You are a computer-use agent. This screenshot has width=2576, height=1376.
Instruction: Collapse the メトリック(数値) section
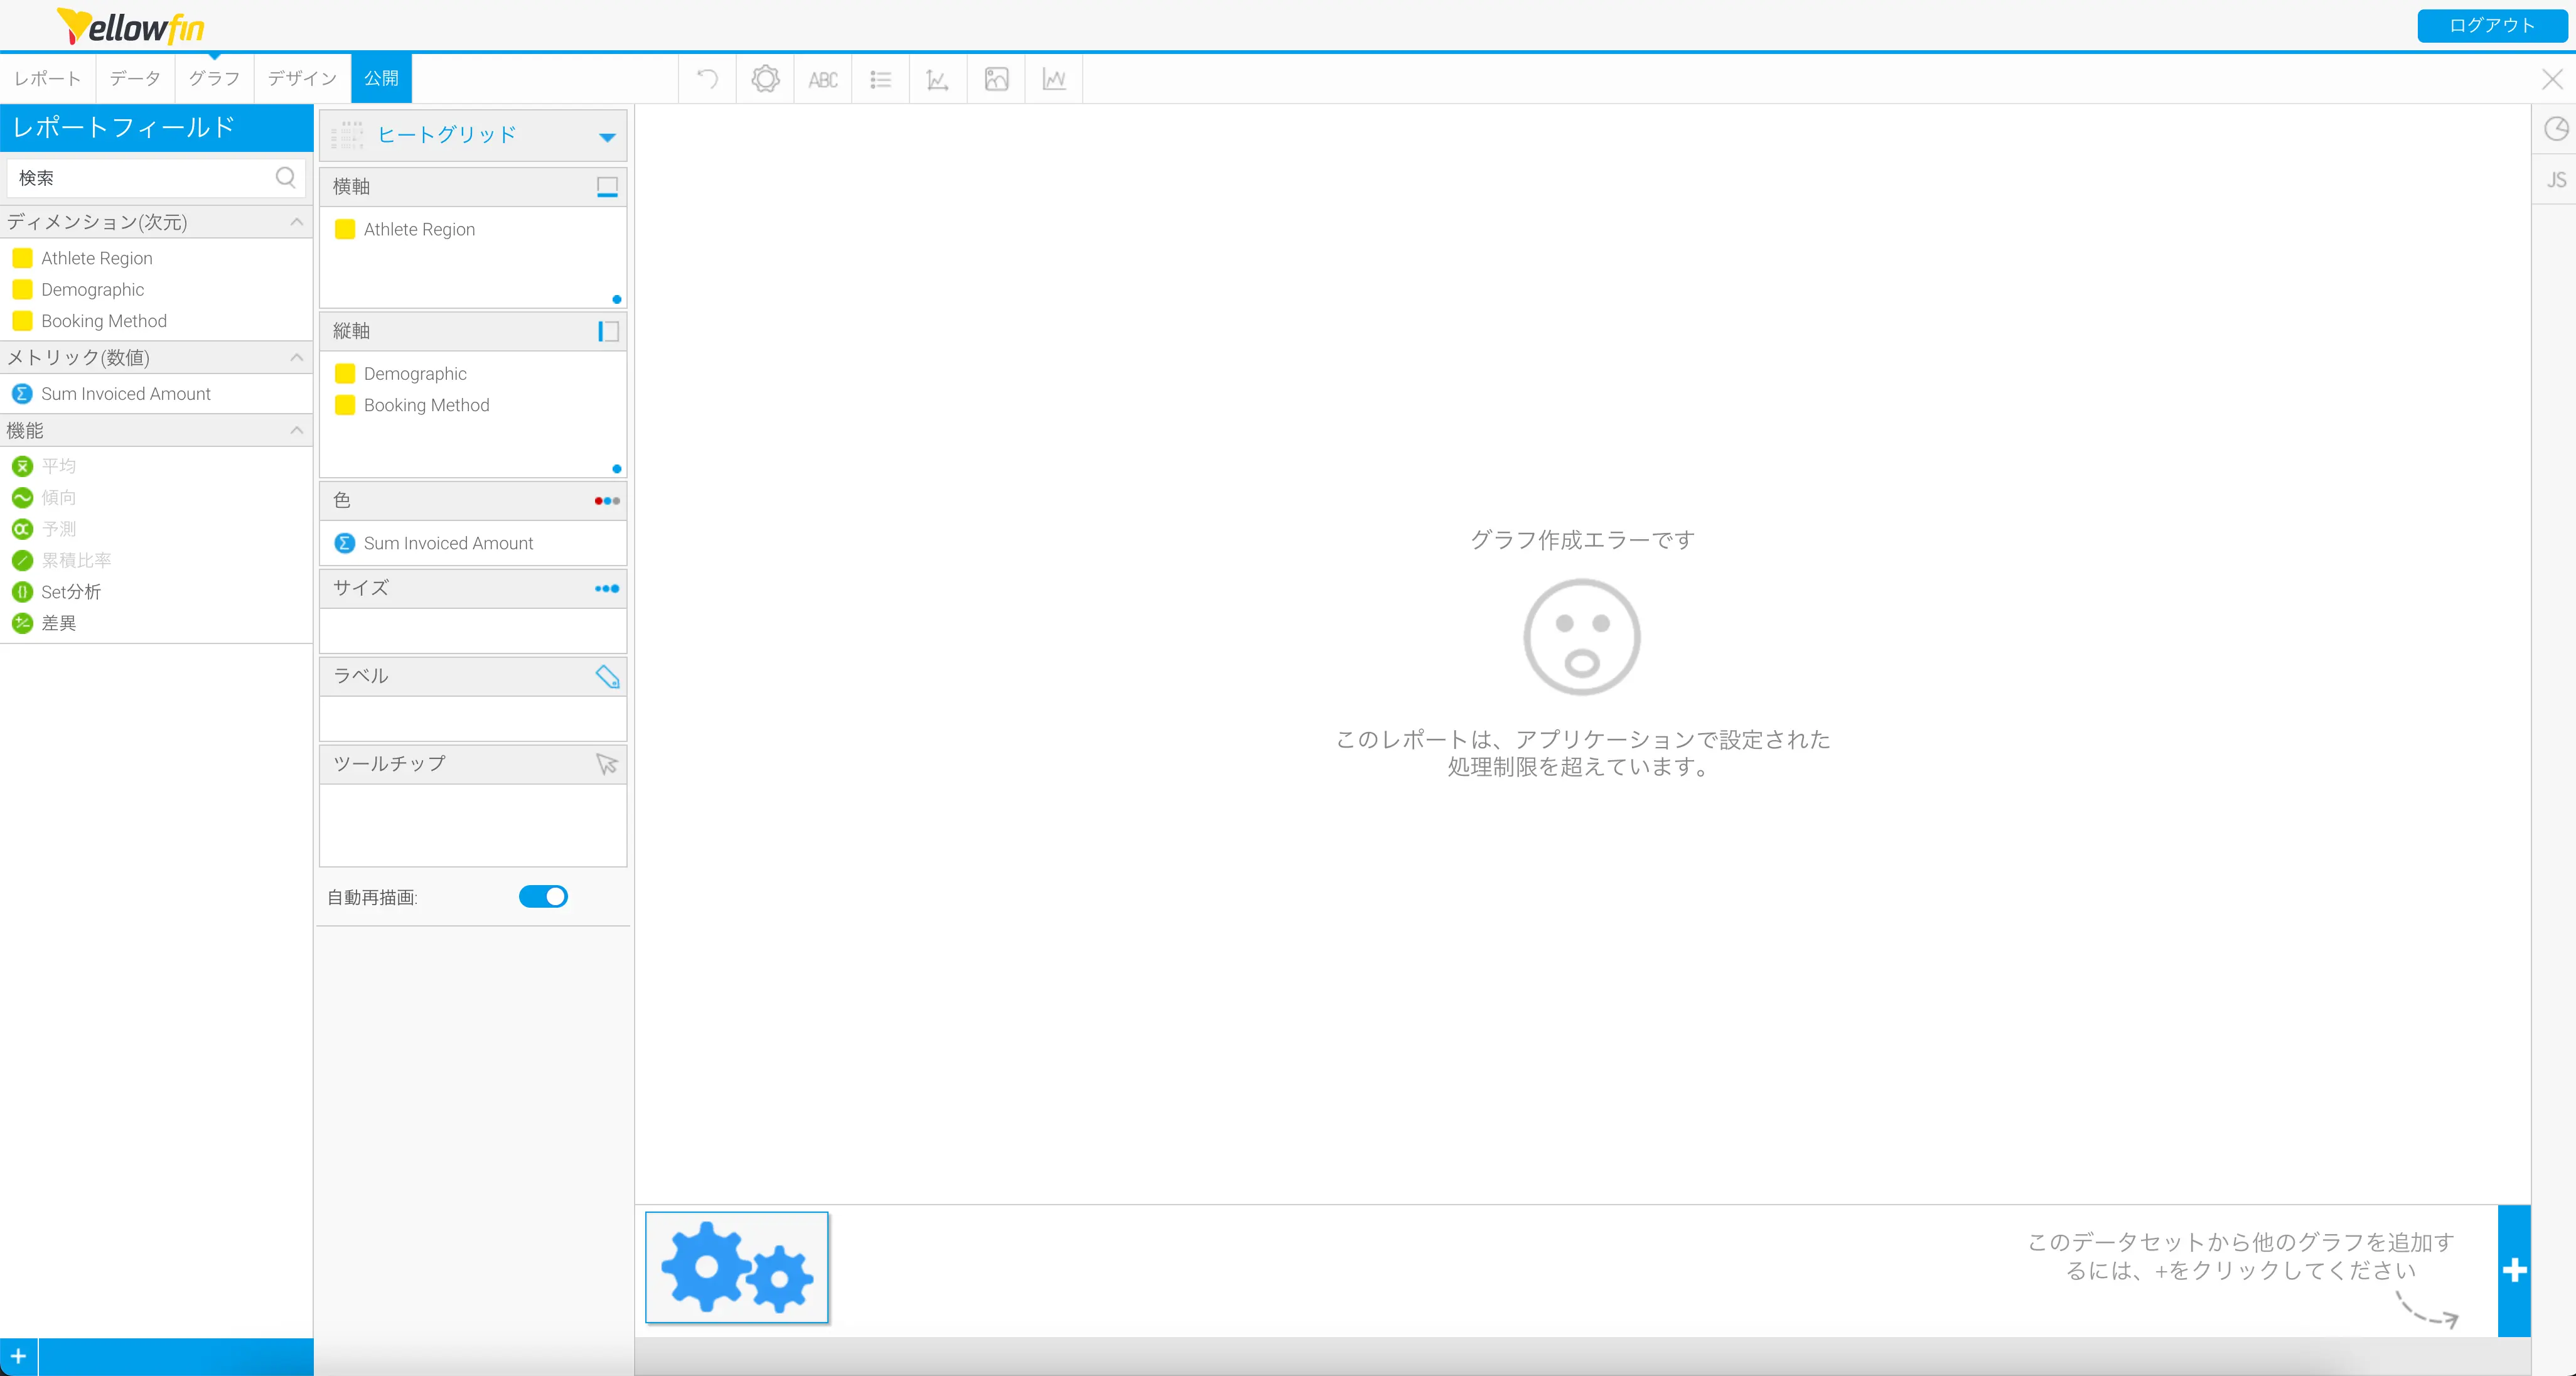pos(296,357)
